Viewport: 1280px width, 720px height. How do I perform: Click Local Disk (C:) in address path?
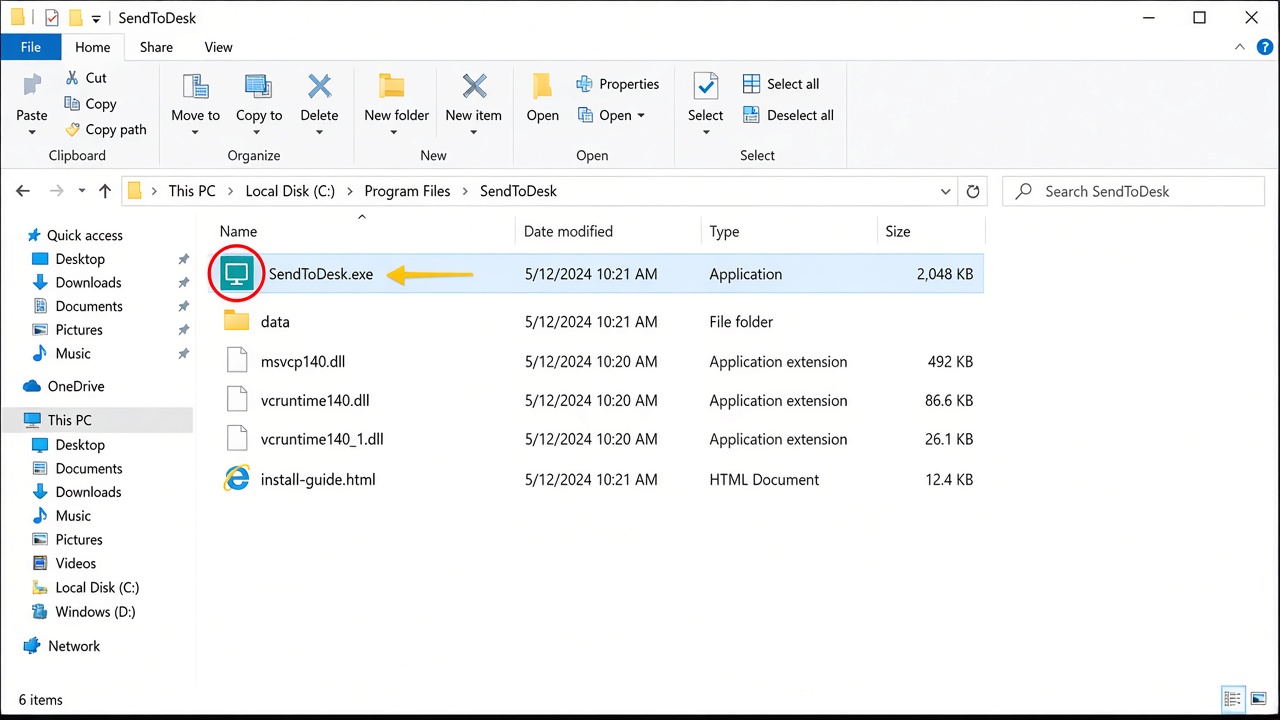[x=290, y=191]
